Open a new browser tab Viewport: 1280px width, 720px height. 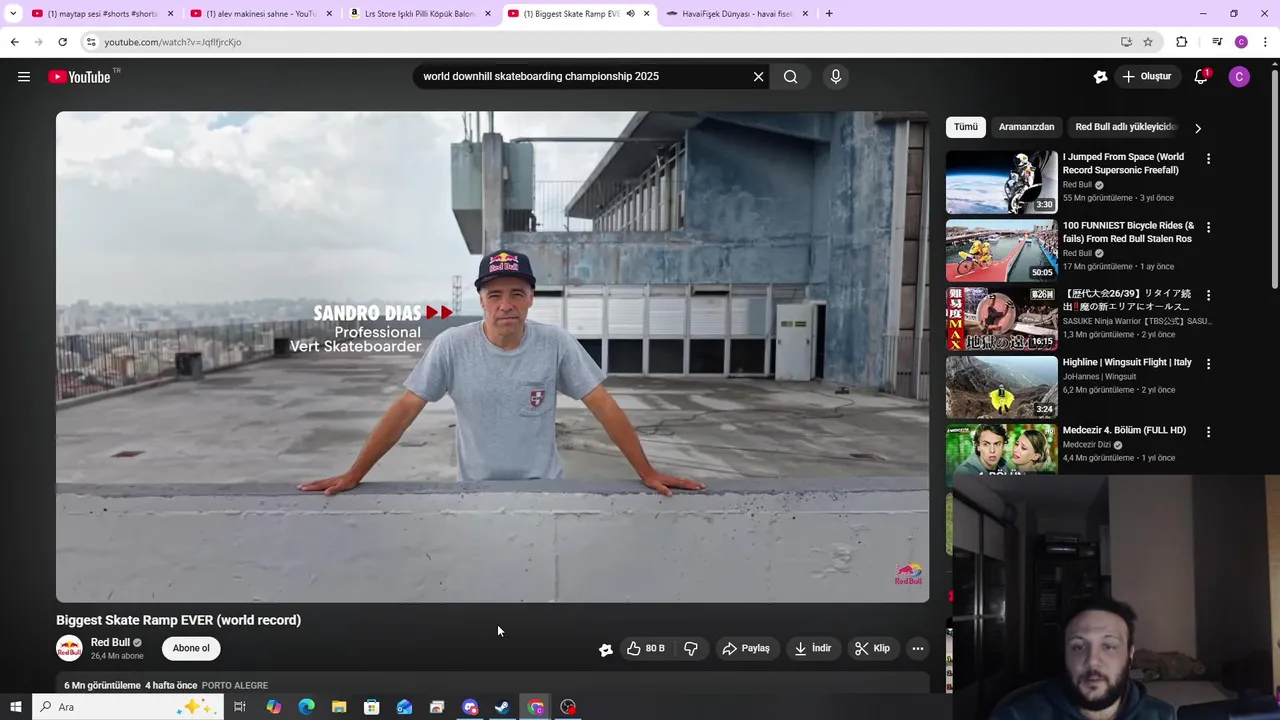click(x=829, y=14)
